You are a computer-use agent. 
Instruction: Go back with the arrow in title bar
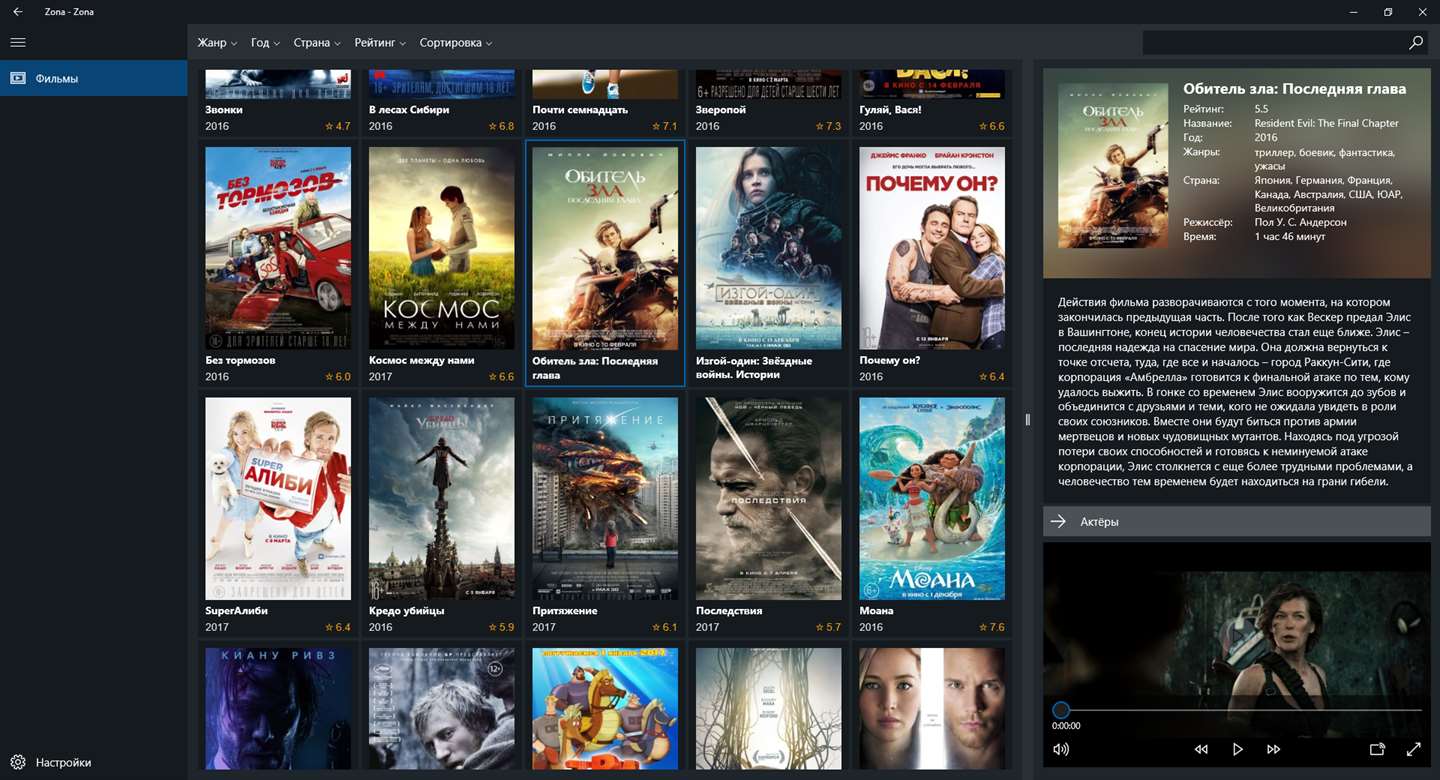click(17, 12)
